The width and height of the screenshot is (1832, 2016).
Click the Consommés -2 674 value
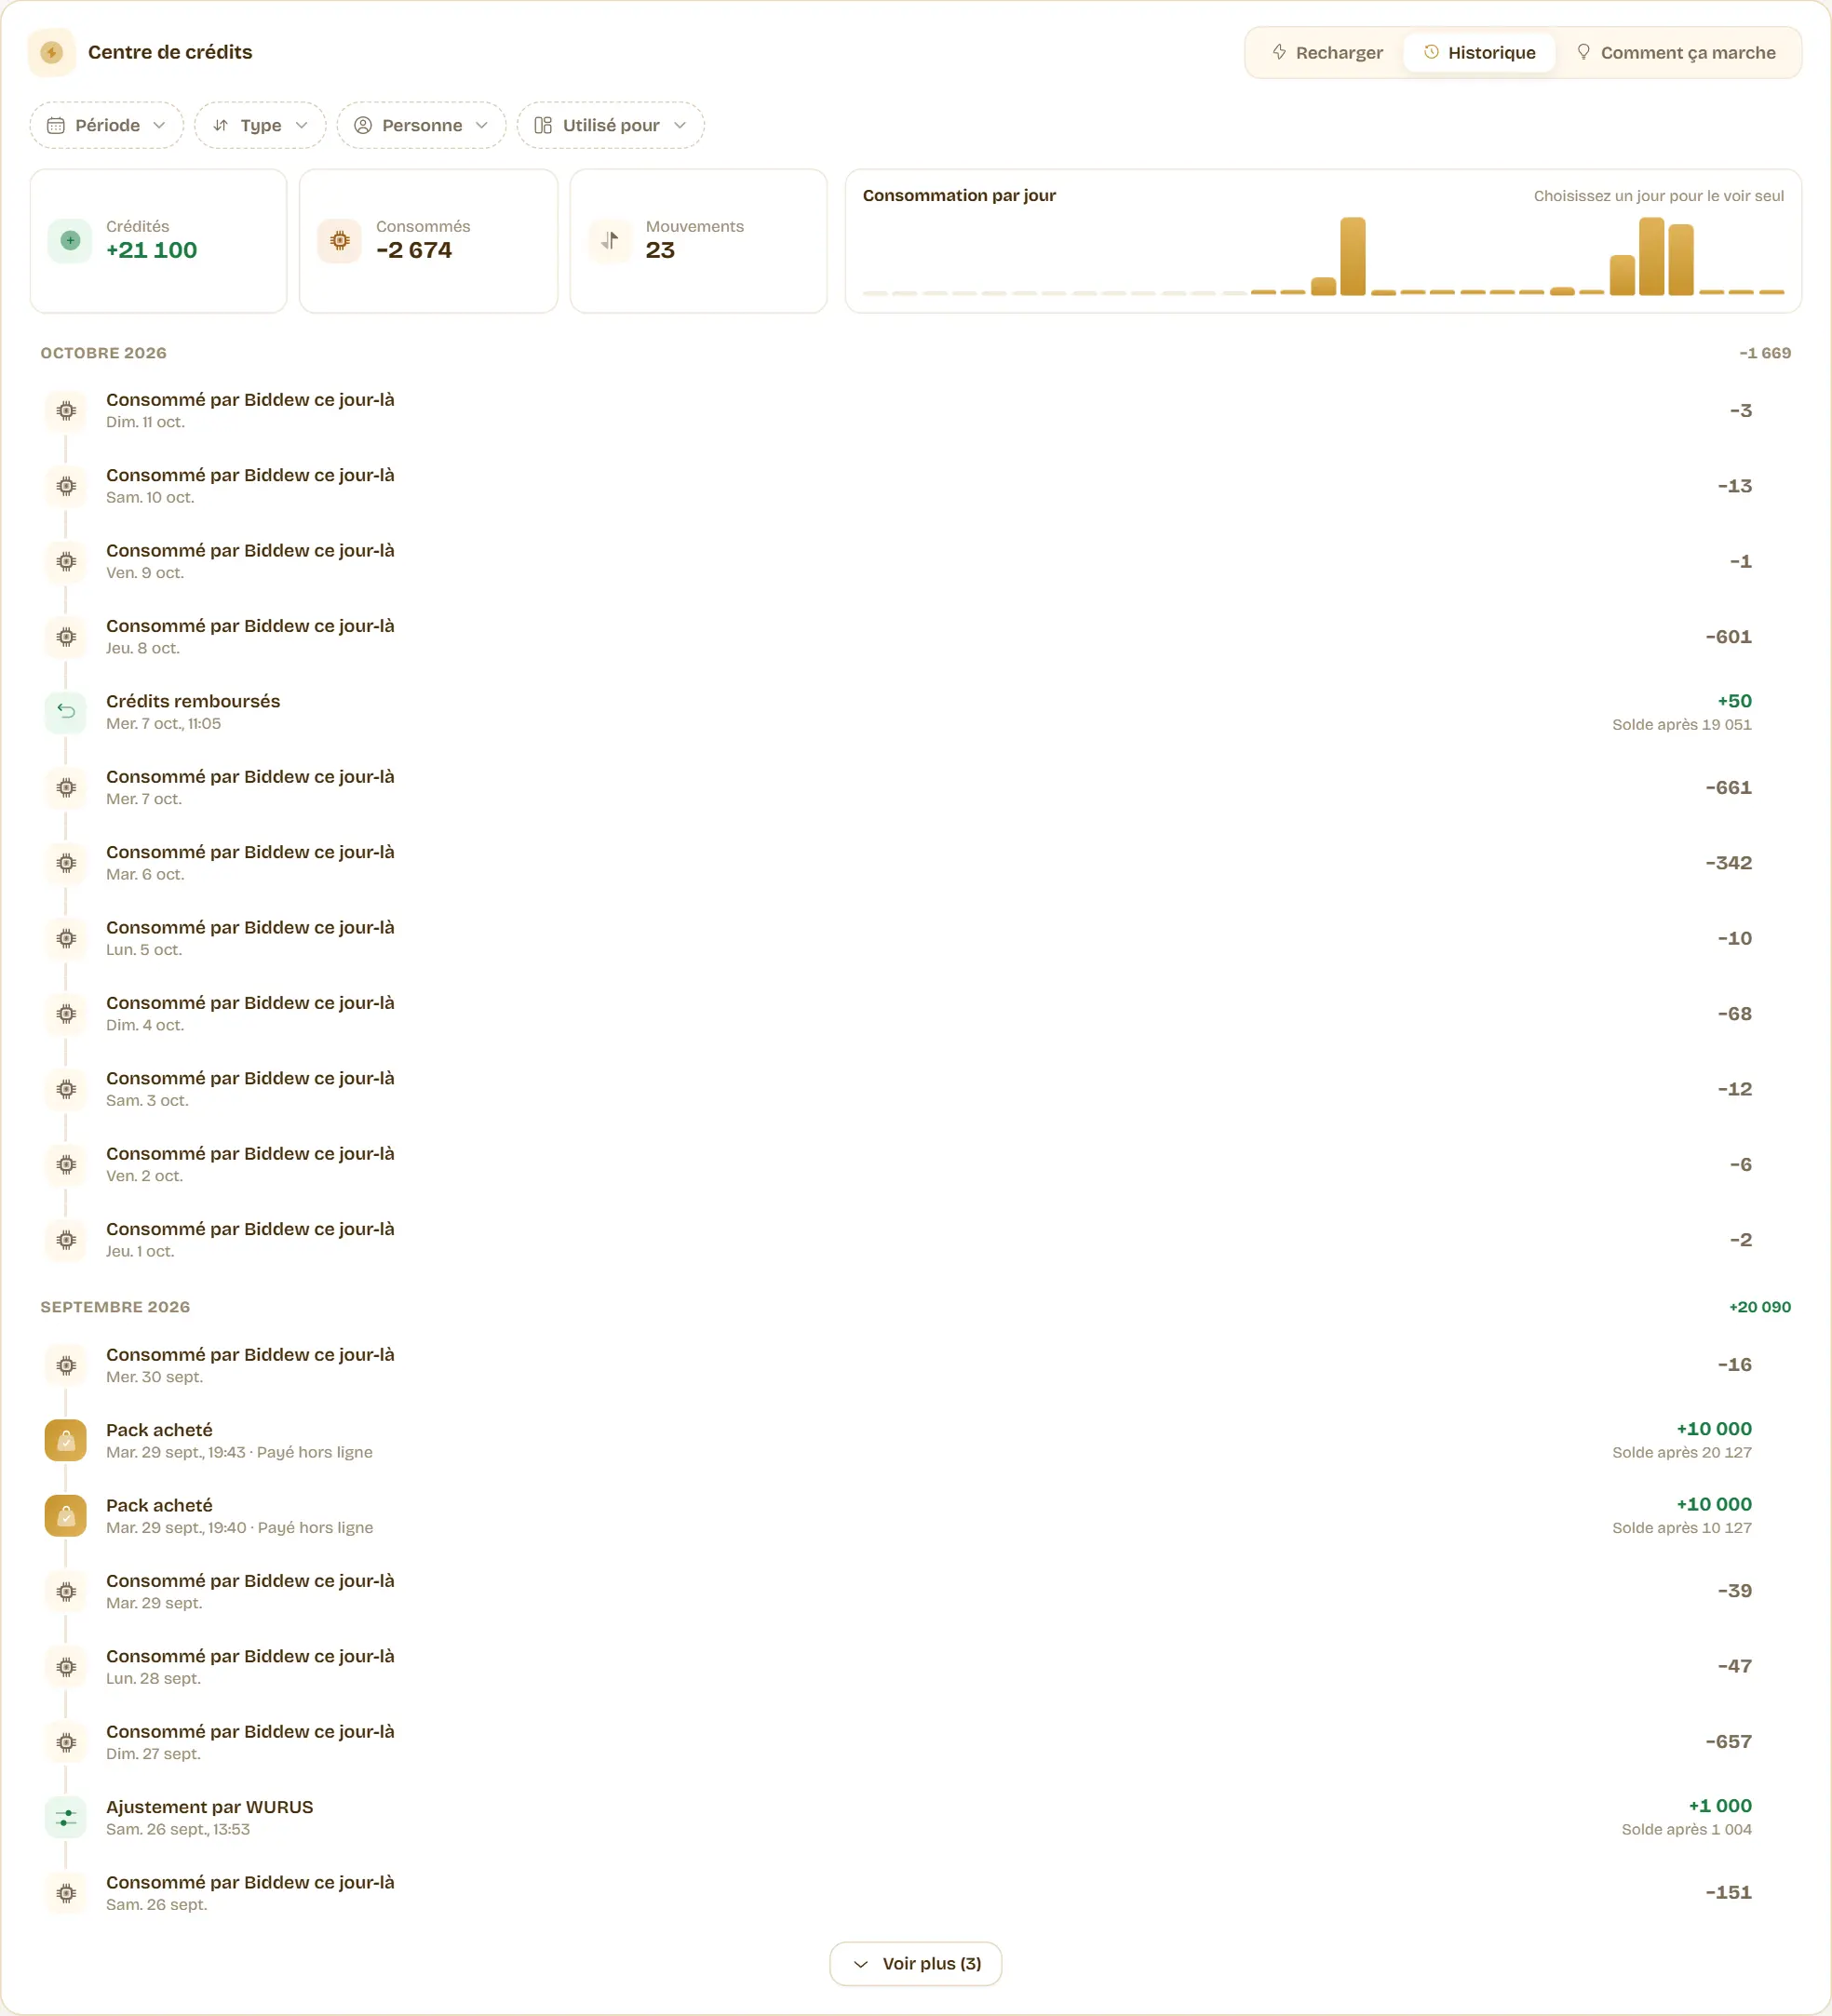(x=414, y=250)
